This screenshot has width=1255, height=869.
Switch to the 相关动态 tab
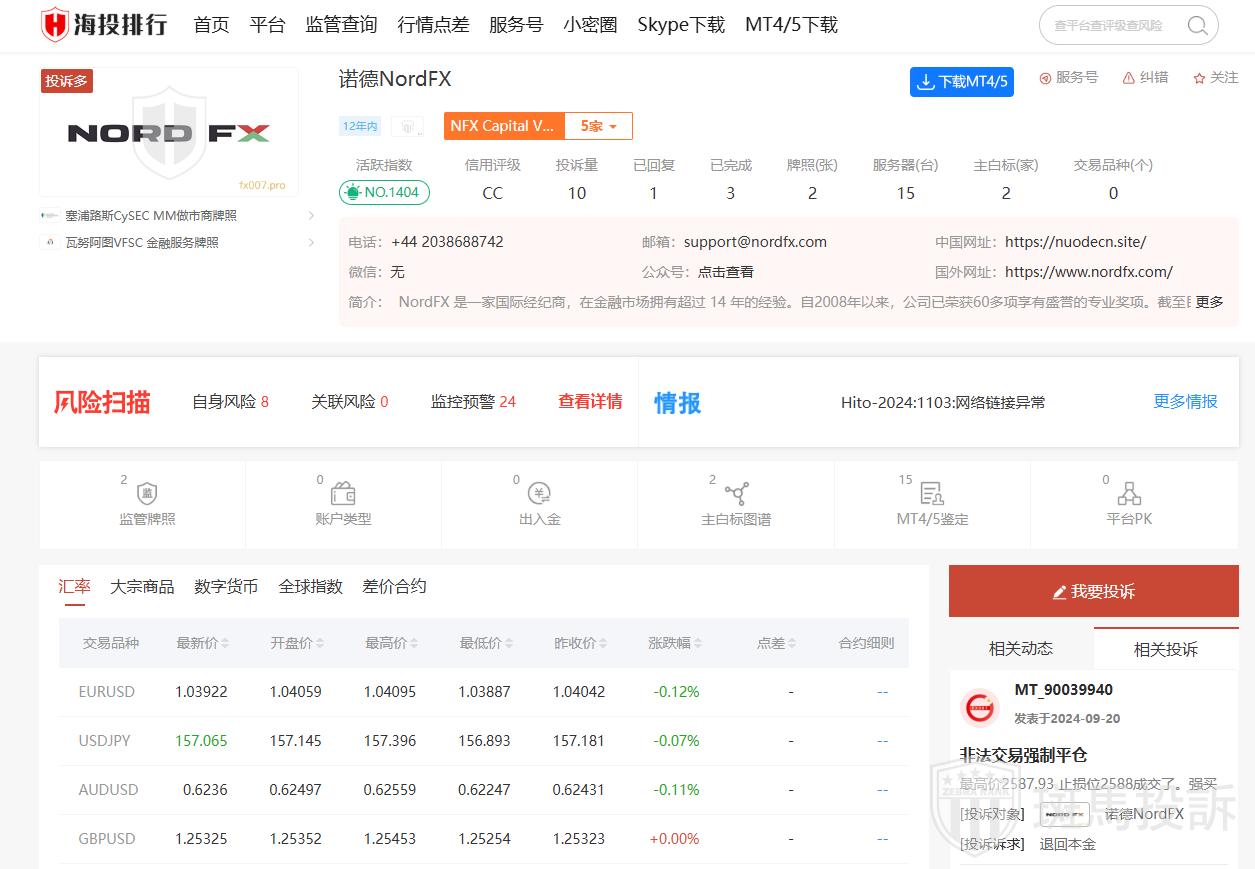click(1020, 648)
